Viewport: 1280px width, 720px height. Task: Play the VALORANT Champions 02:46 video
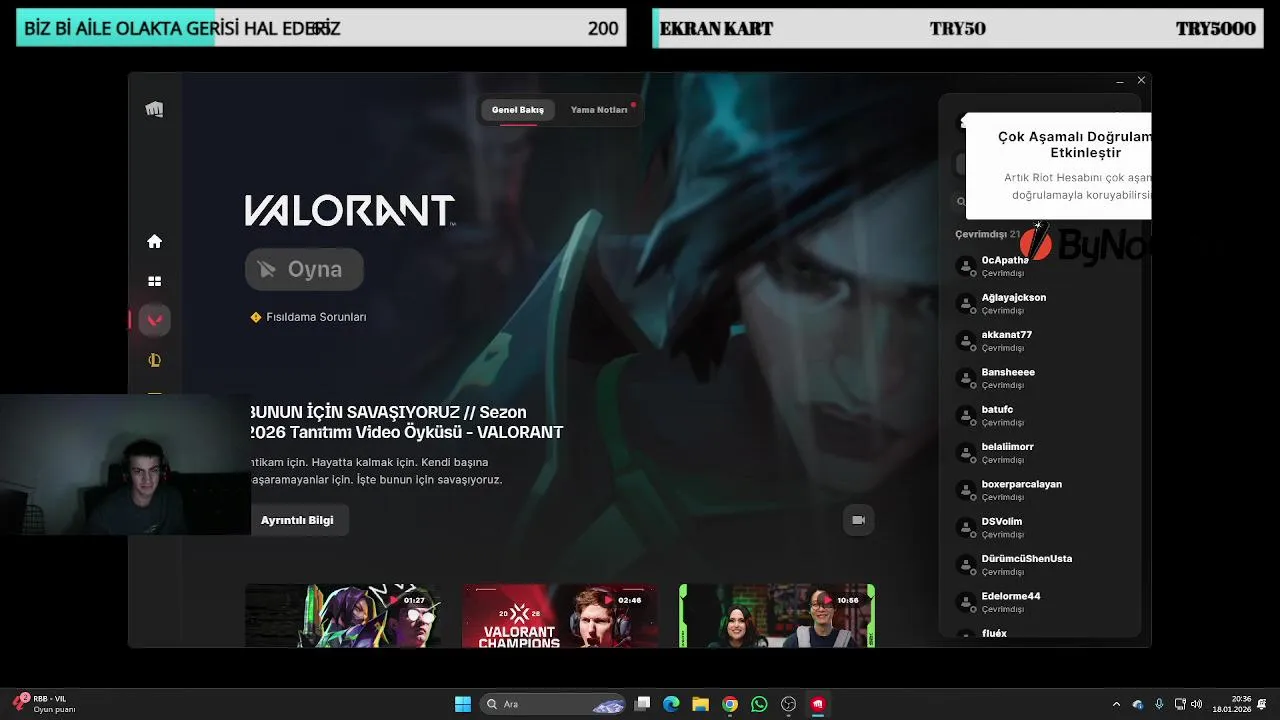[x=560, y=616]
